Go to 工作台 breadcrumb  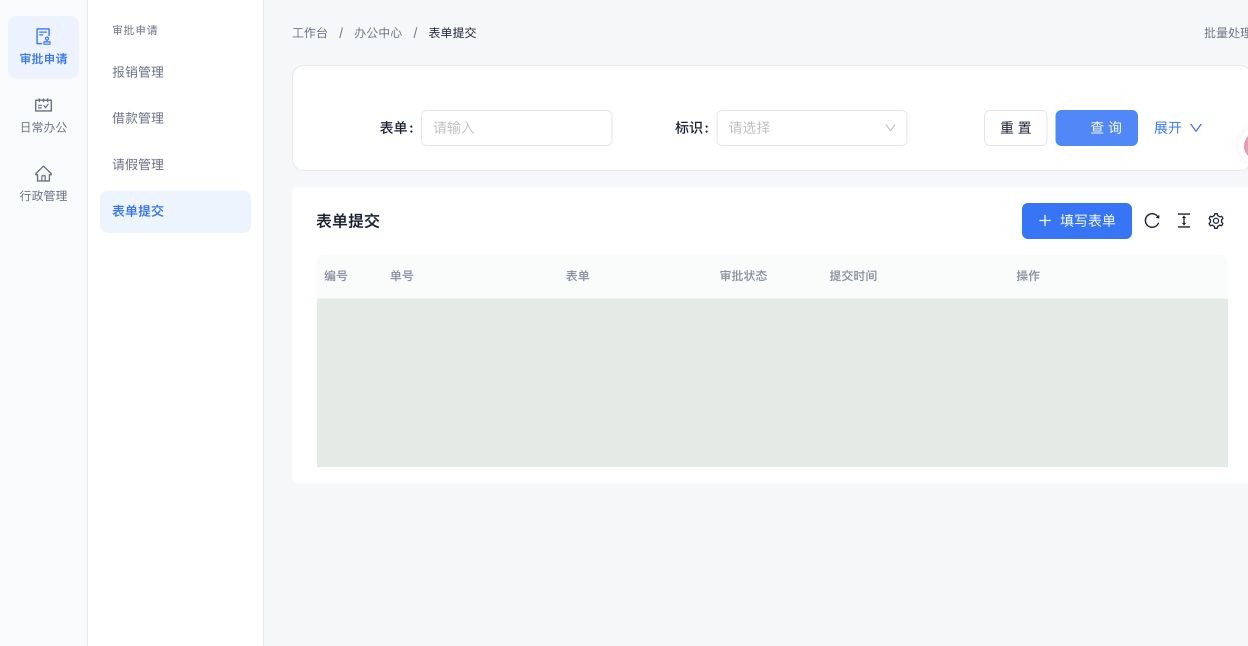(310, 33)
